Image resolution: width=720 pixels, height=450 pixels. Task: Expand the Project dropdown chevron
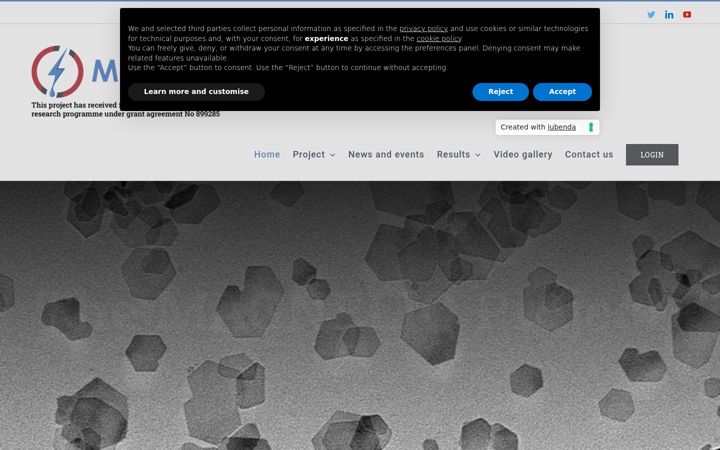pos(332,155)
